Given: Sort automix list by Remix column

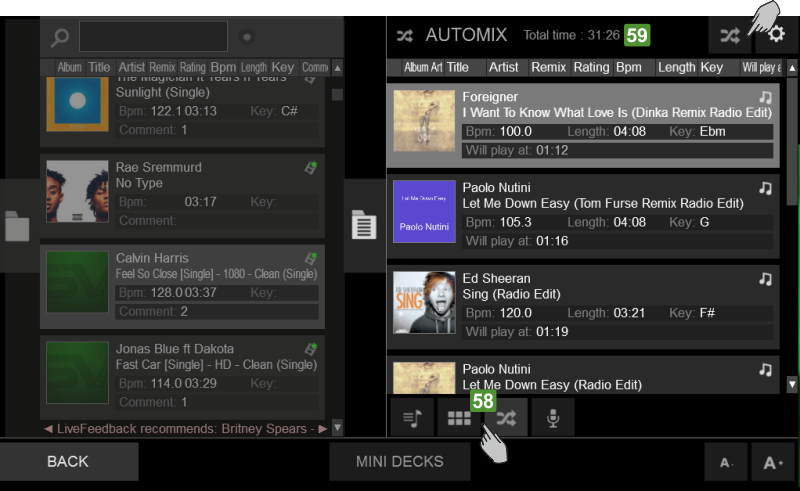Looking at the screenshot, I should click(x=548, y=67).
